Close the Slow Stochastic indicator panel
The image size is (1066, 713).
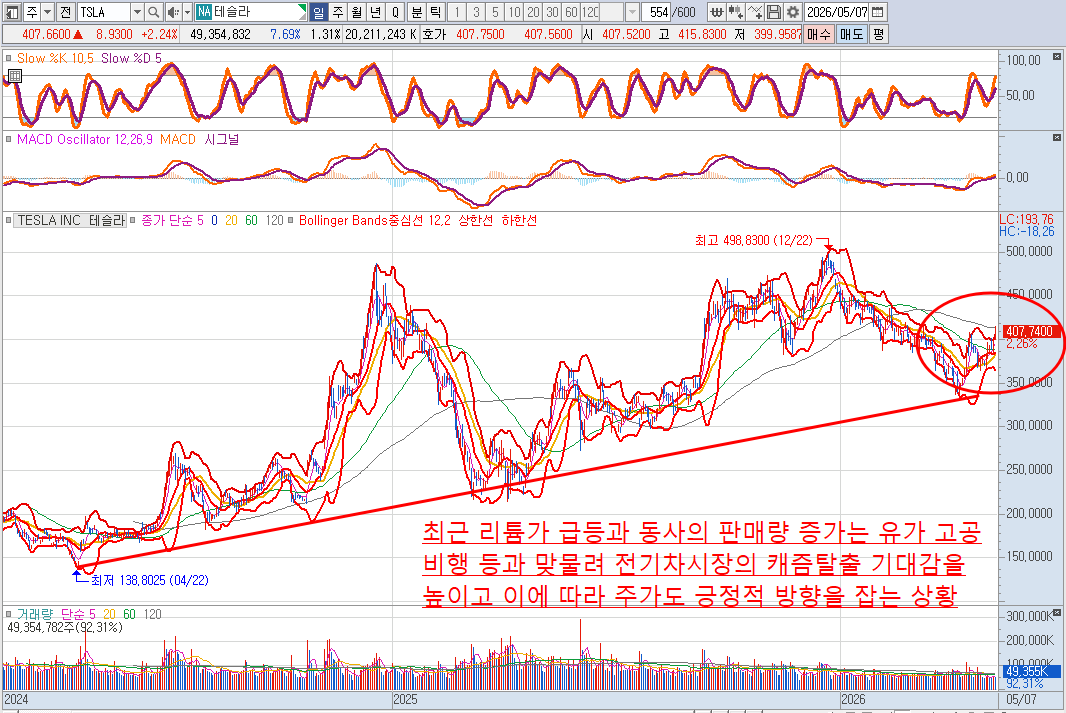tap(1056, 56)
